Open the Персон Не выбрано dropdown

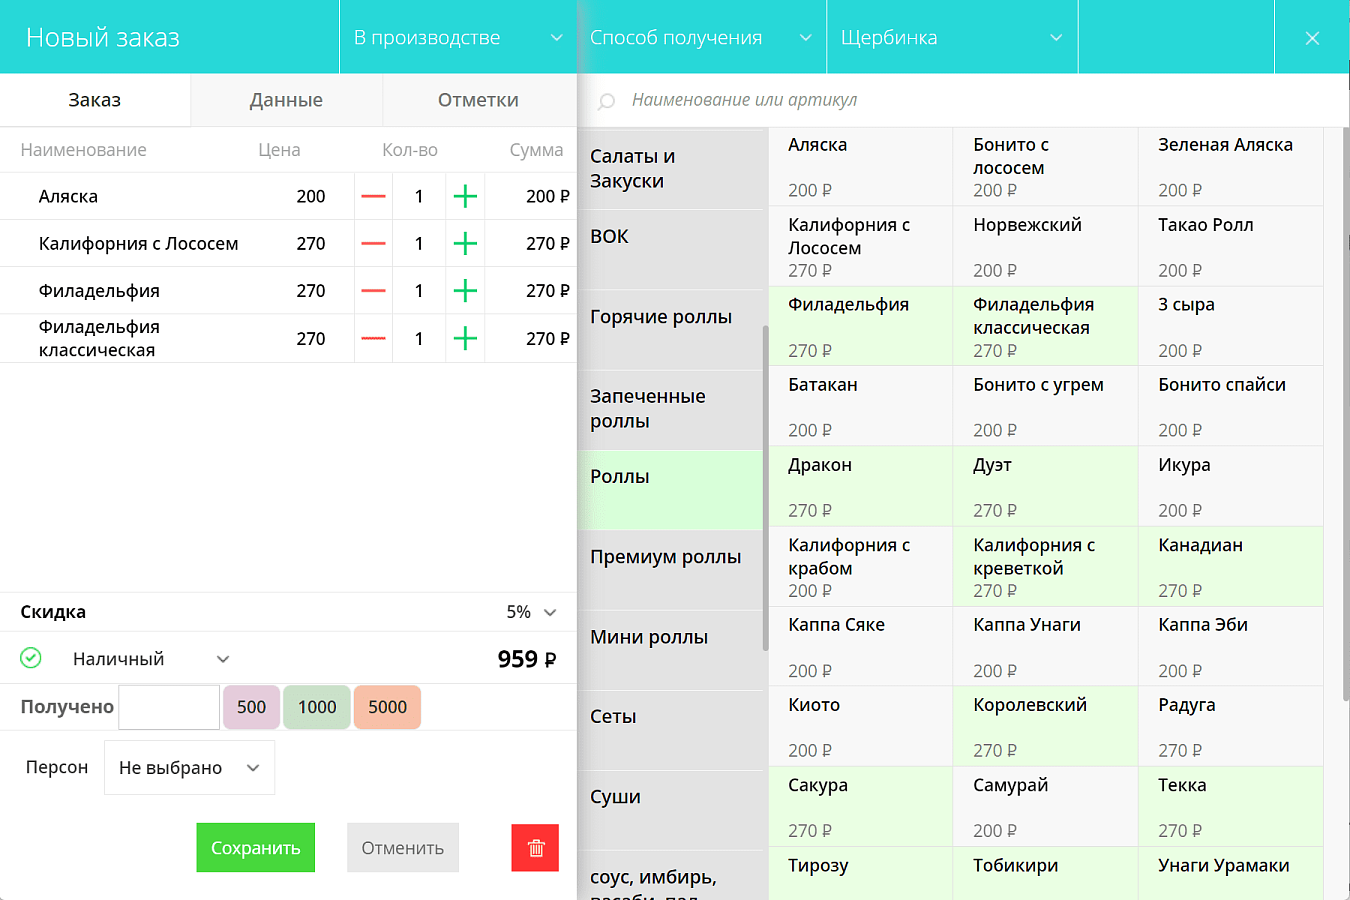189,768
